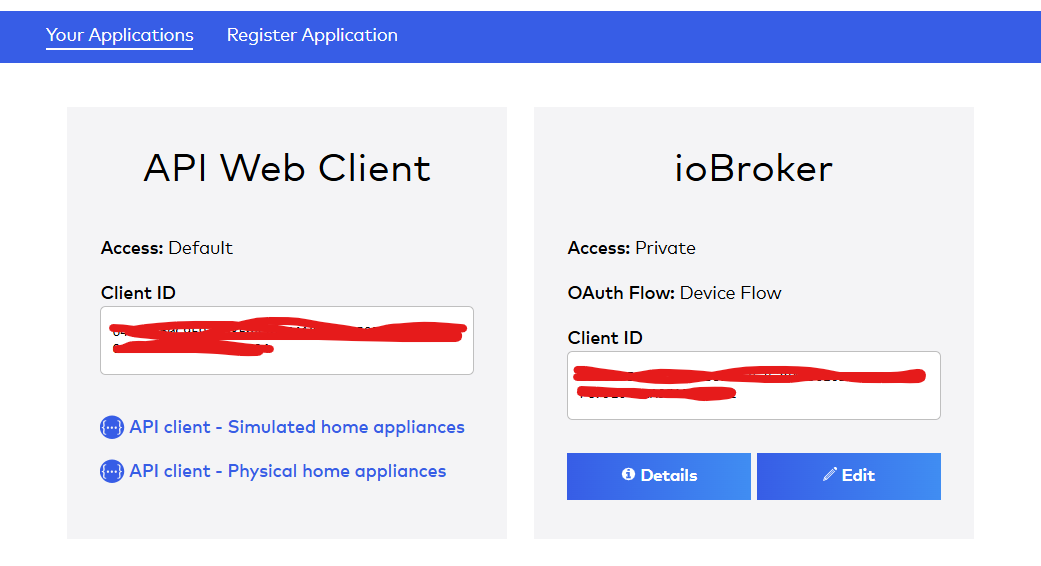Show Details for the ioBroker application
The width and height of the screenshot is (1041, 566).
[659, 476]
